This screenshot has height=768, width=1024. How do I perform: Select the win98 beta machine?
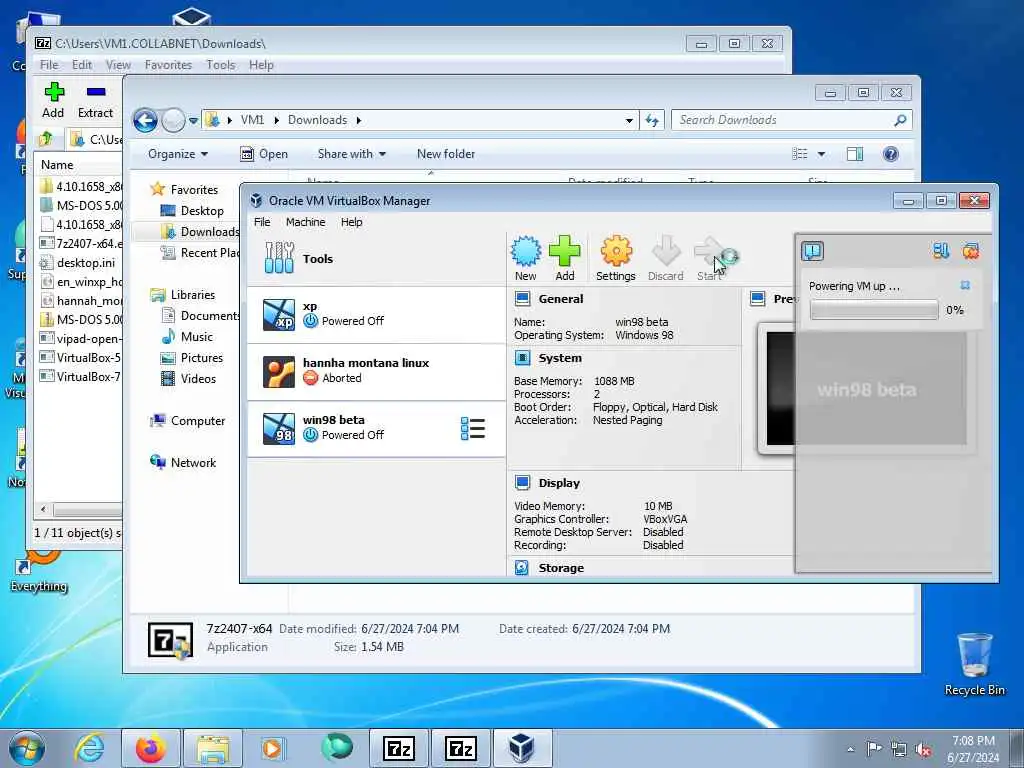coord(376,428)
